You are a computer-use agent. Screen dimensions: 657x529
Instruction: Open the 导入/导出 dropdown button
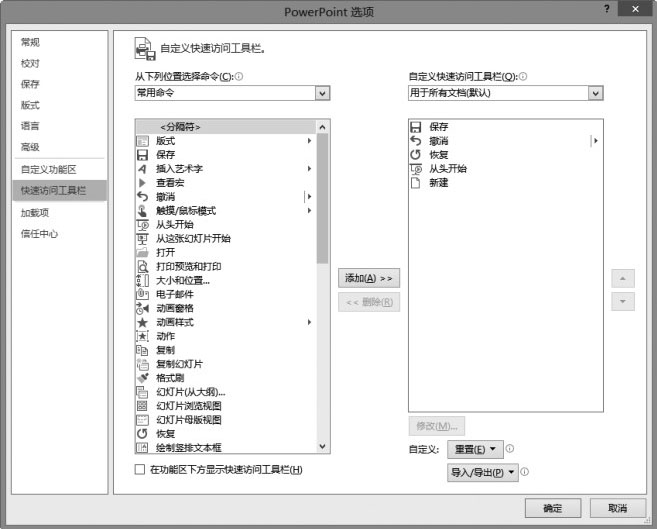pos(483,472)
